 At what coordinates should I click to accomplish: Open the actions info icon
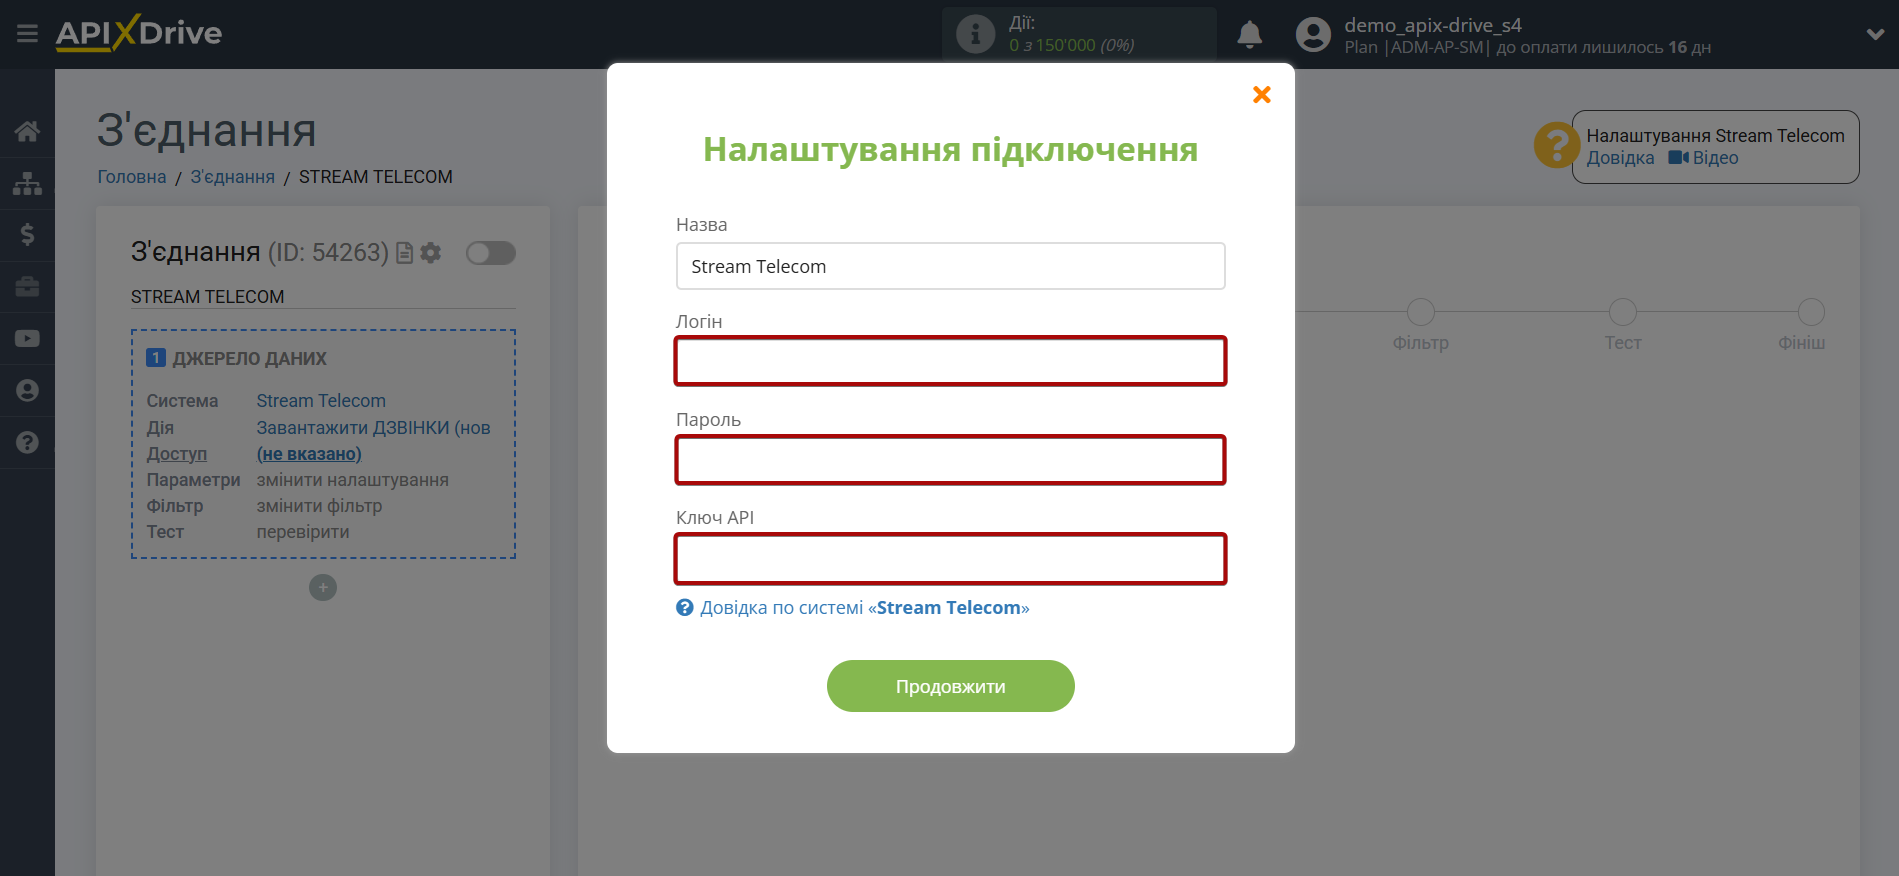[x=975, y=34]
